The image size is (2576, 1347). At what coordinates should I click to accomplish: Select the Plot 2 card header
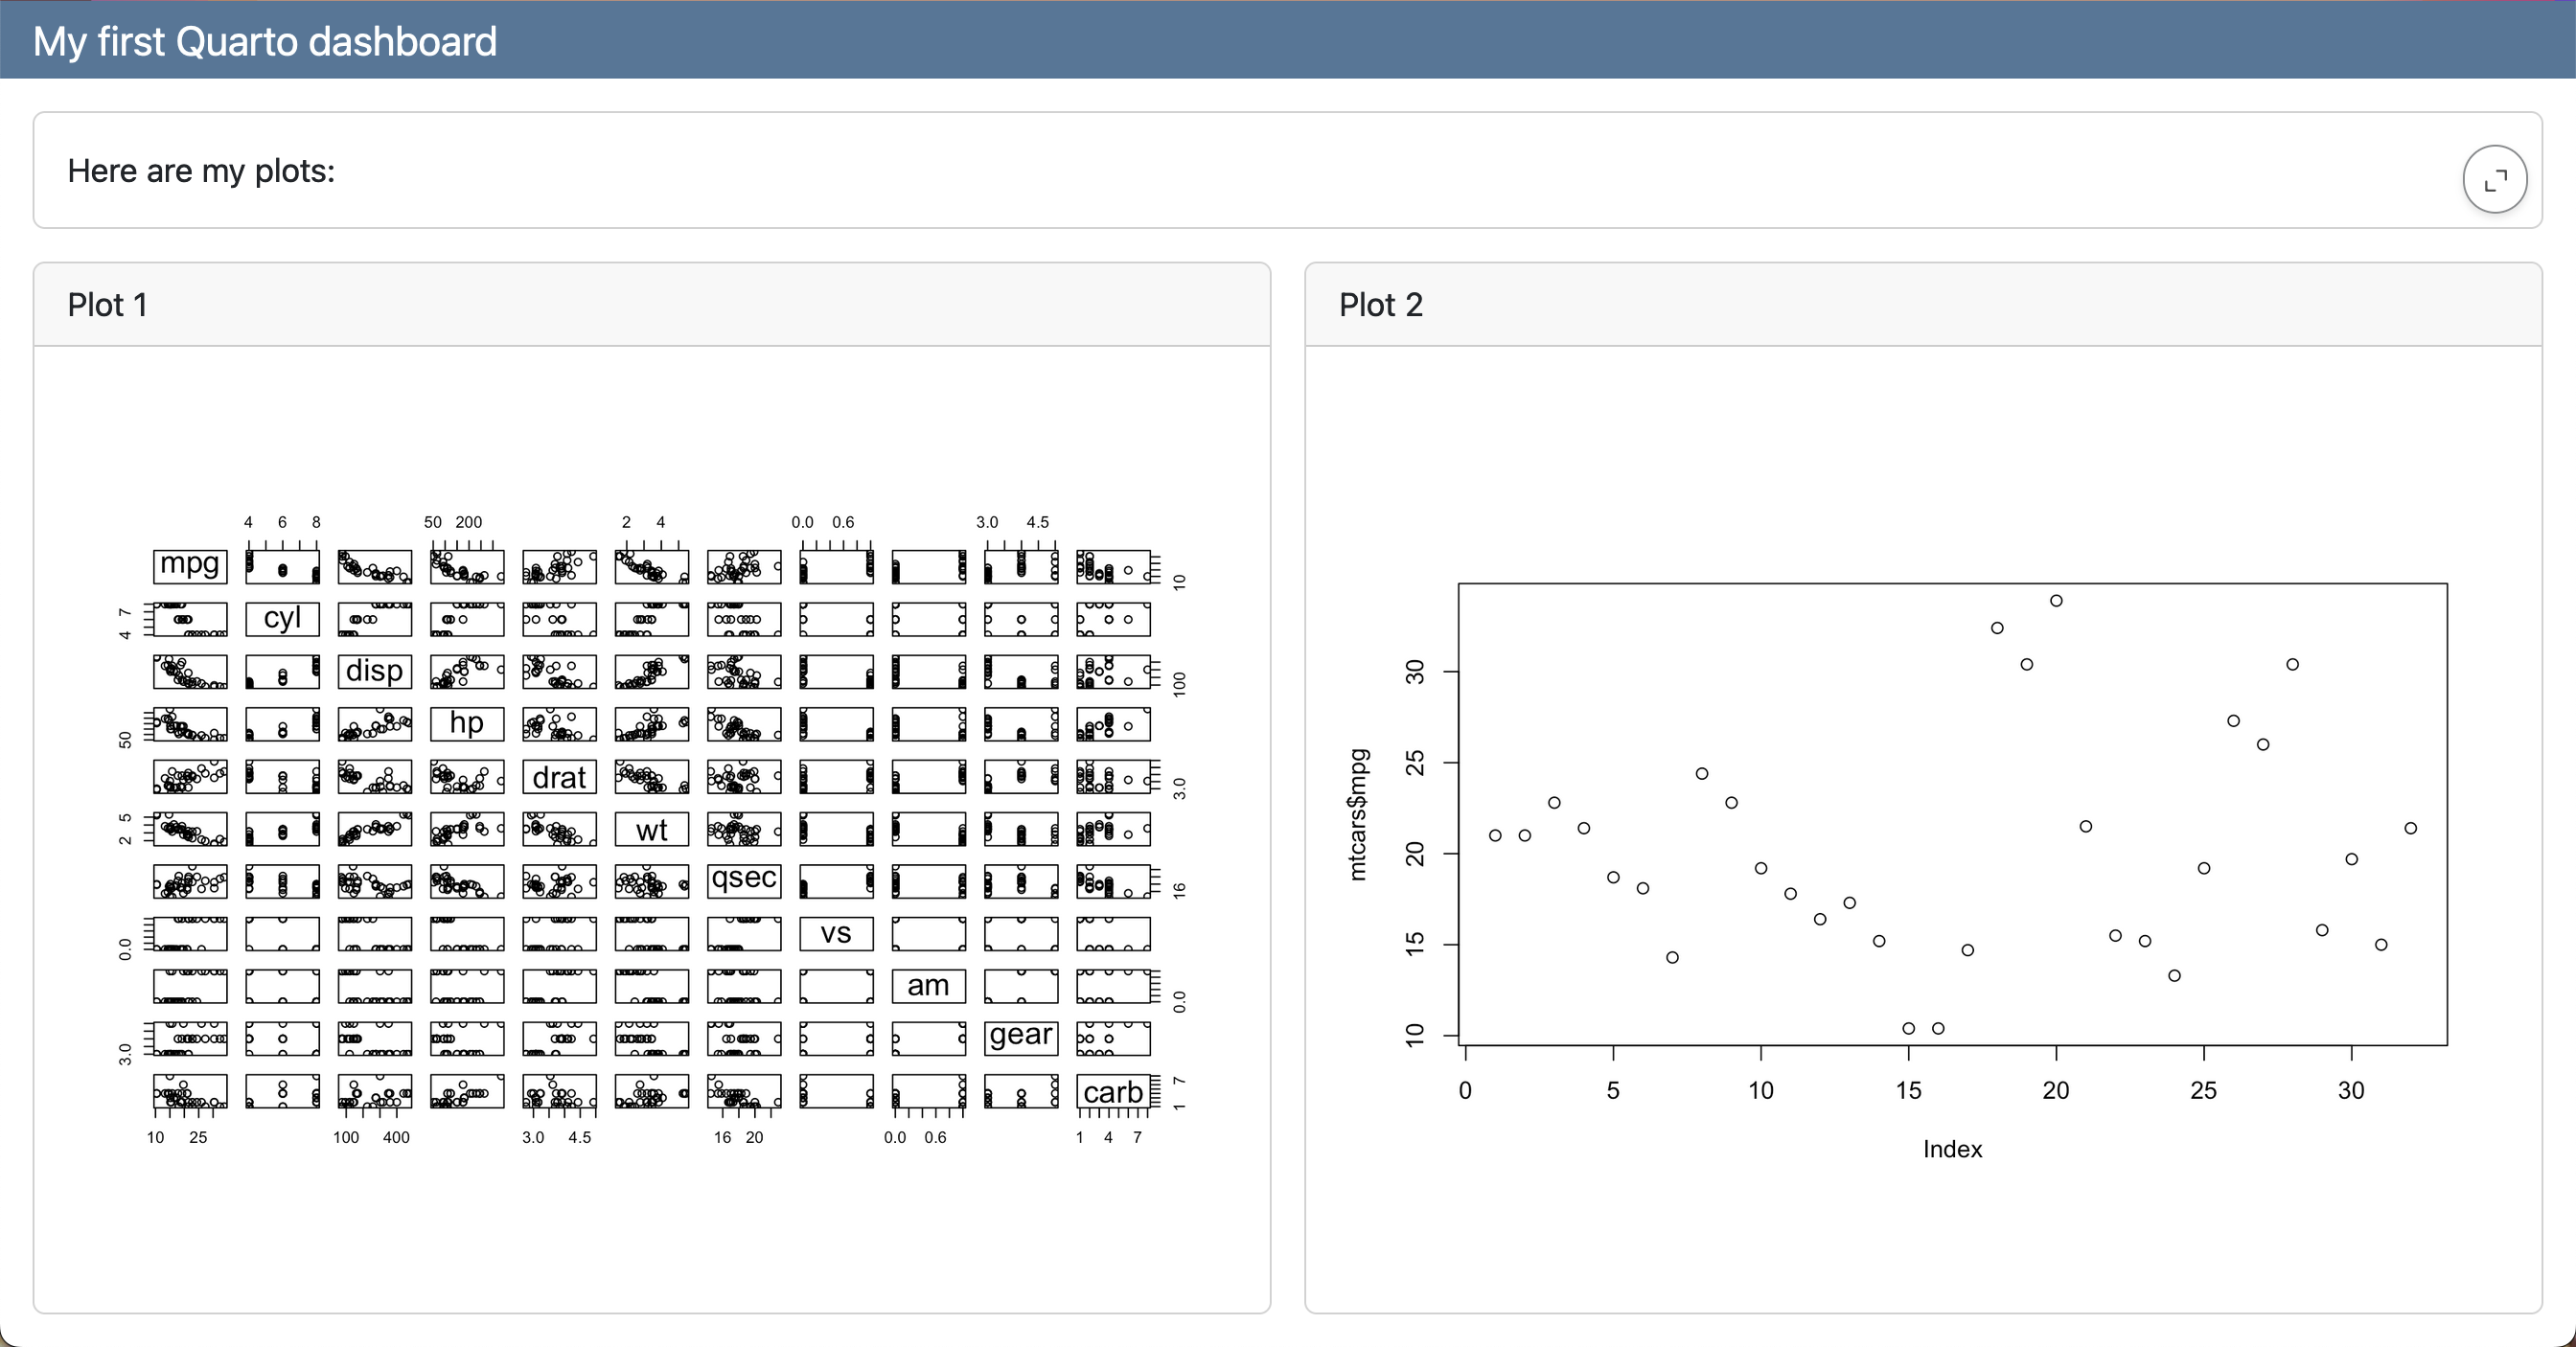pos(1922,305)
